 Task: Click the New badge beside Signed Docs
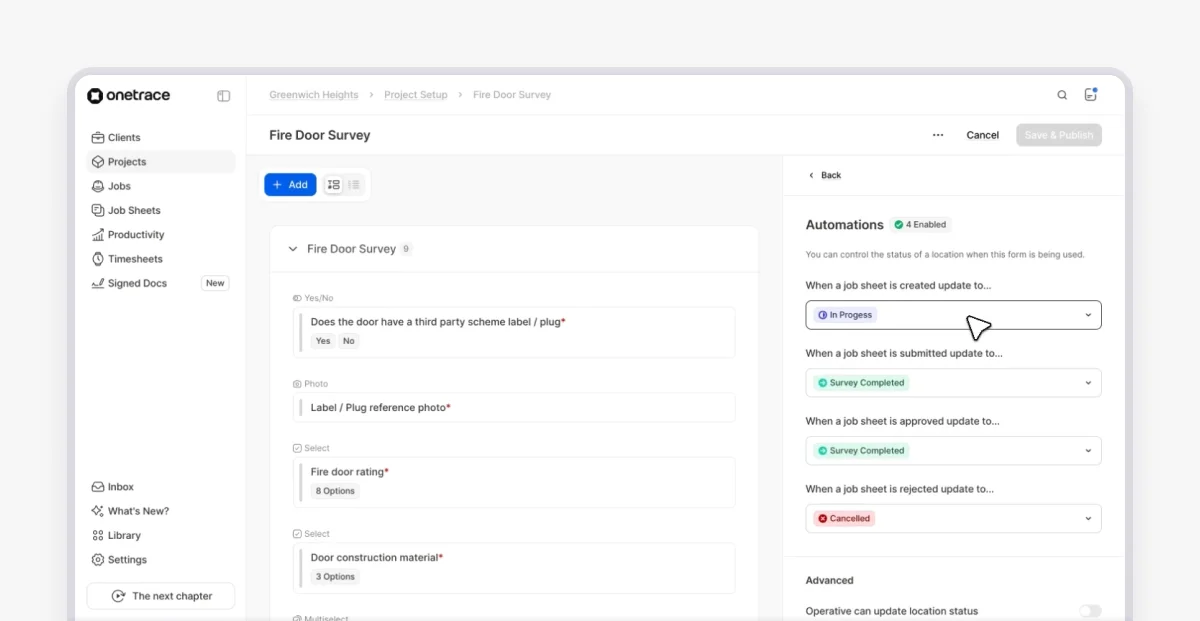[215, 283]
